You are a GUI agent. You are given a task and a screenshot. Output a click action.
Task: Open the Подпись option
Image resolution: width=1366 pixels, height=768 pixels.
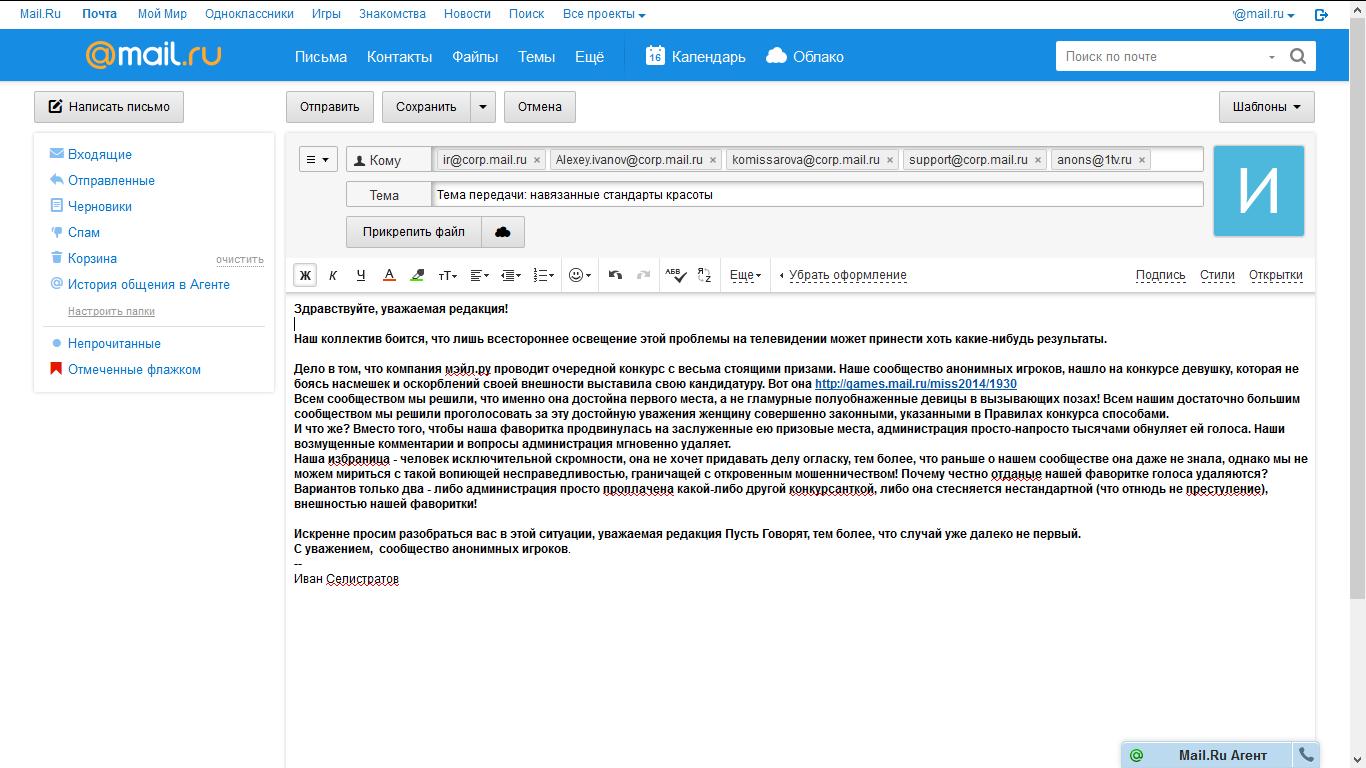1160,275
